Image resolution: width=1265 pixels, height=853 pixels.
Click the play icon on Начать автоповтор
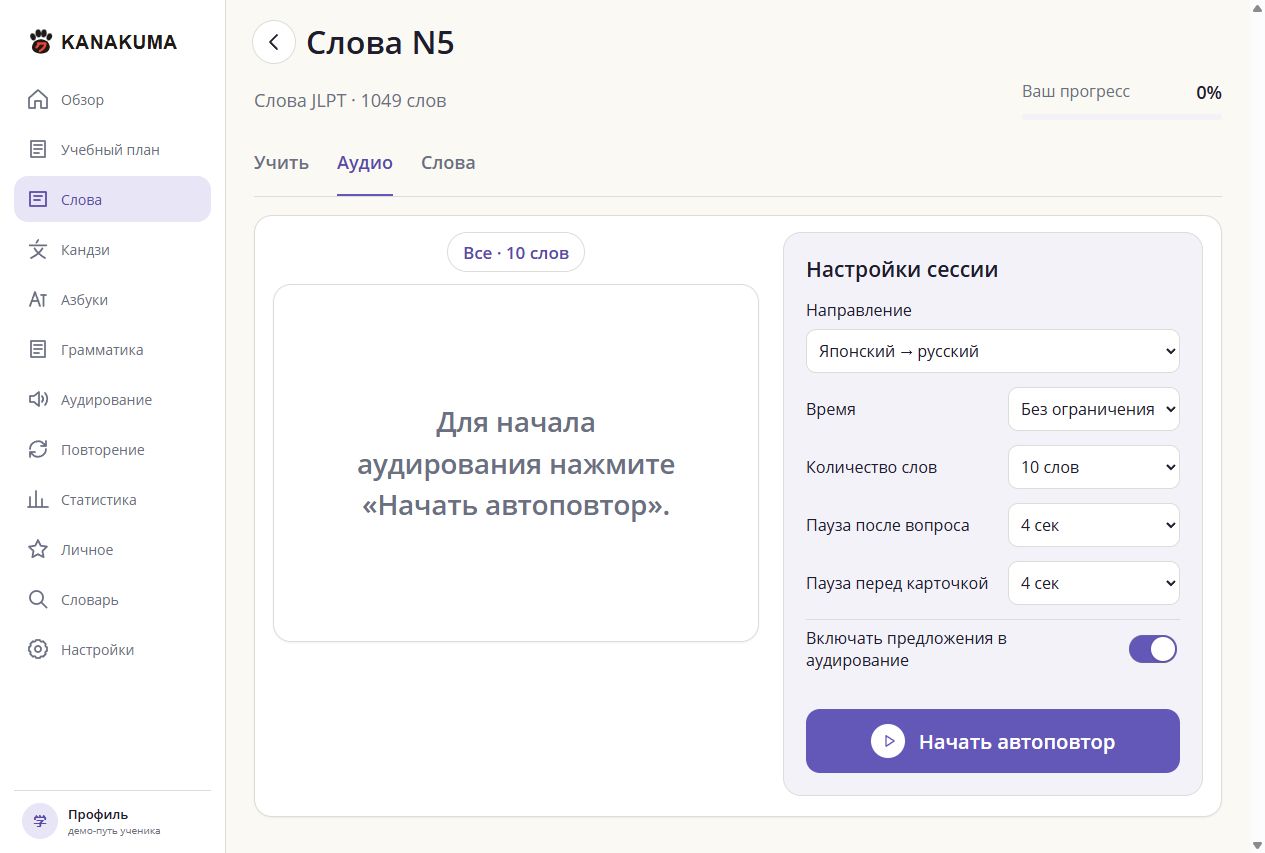click(x=888, y=742)
